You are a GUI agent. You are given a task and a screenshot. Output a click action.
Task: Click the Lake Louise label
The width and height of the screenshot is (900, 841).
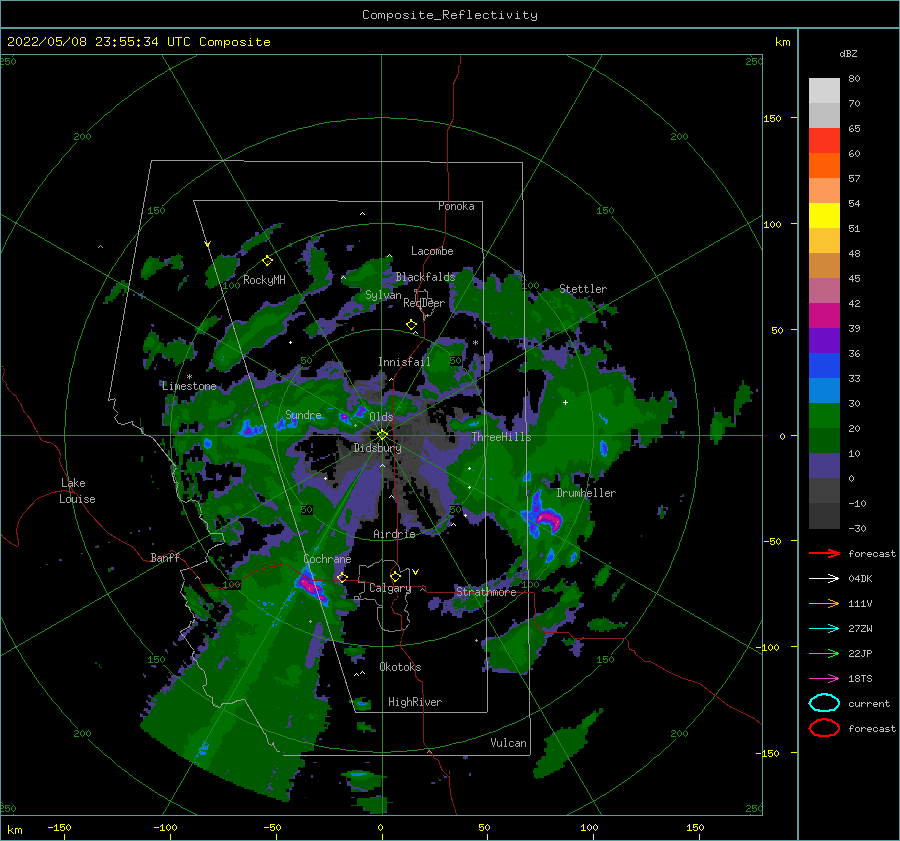[77, 491]
